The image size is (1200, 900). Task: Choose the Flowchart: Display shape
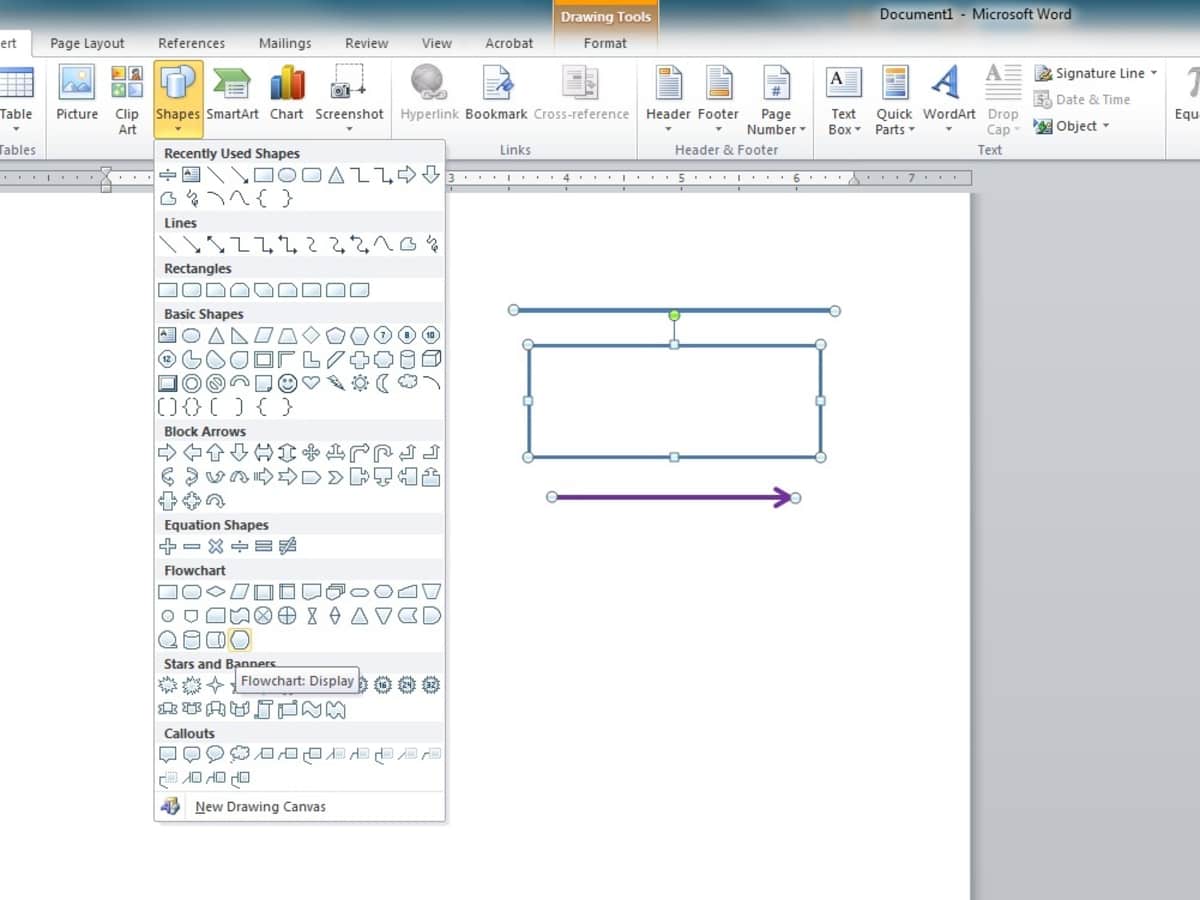[x=239, y=640]
